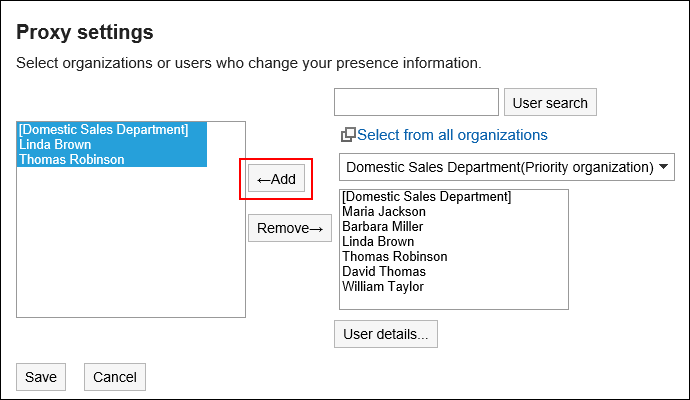Save the proxy settings
Screen dimensions: 690x400
coord(41,377)
